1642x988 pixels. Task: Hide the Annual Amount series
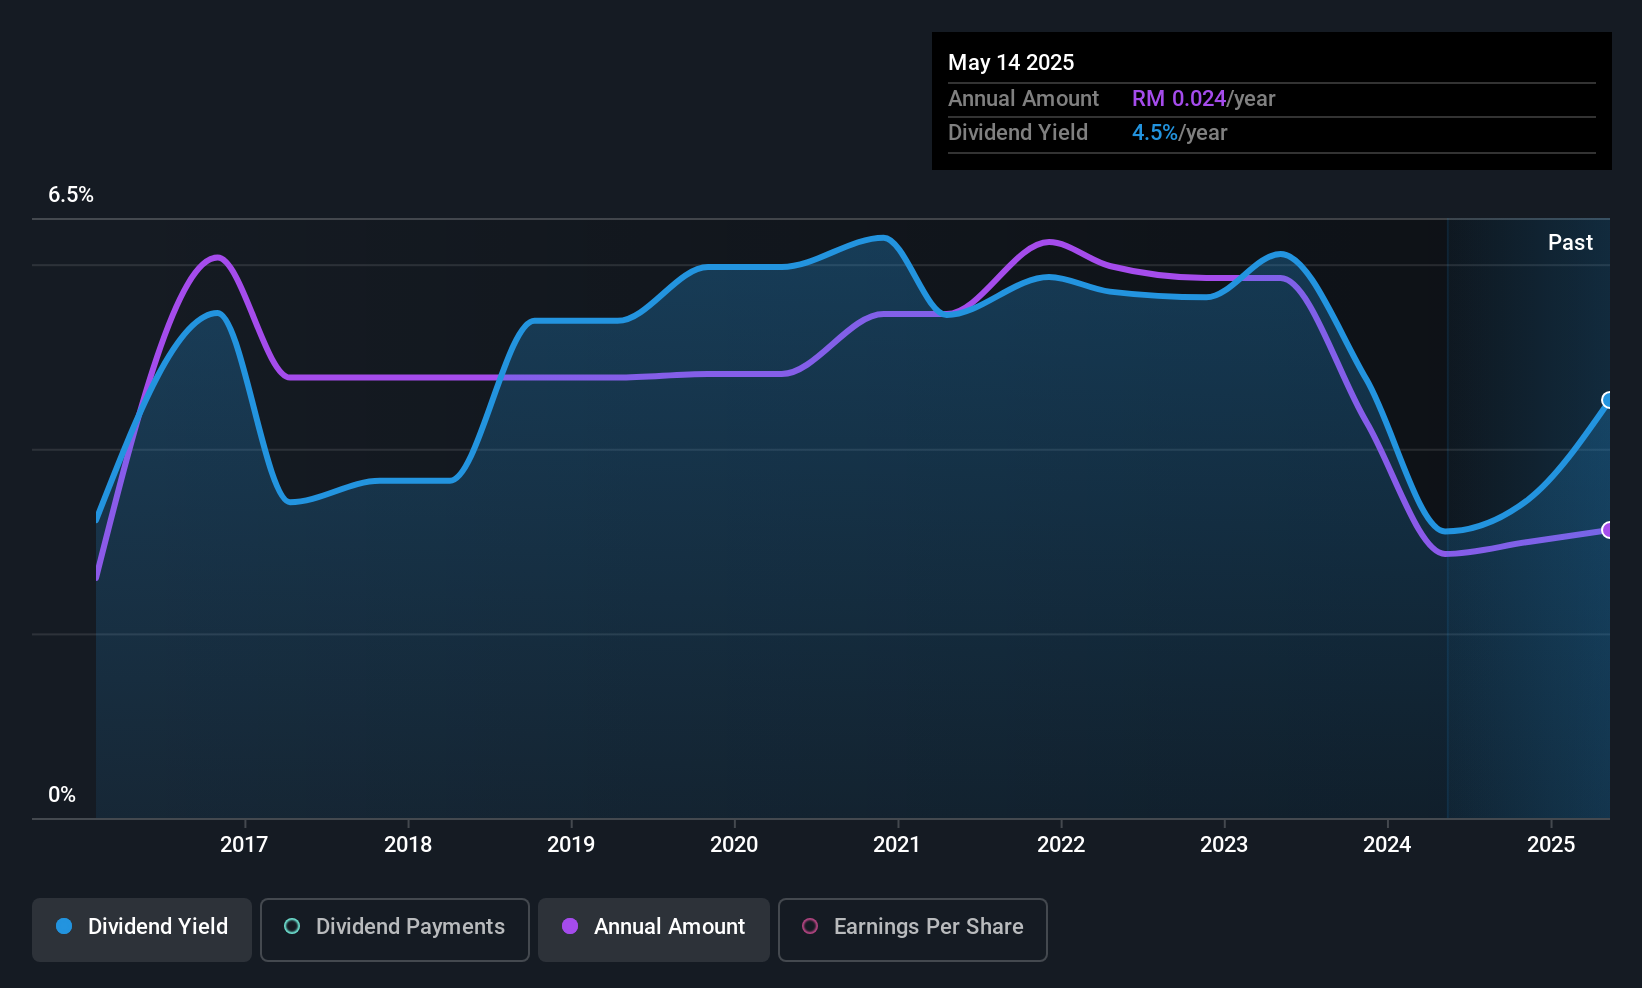coord(654,927)
